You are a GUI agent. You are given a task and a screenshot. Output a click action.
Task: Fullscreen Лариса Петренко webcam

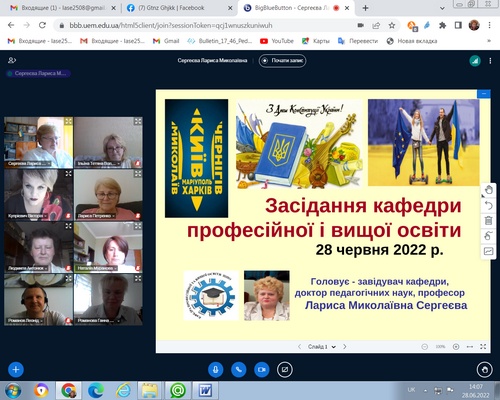138,174
